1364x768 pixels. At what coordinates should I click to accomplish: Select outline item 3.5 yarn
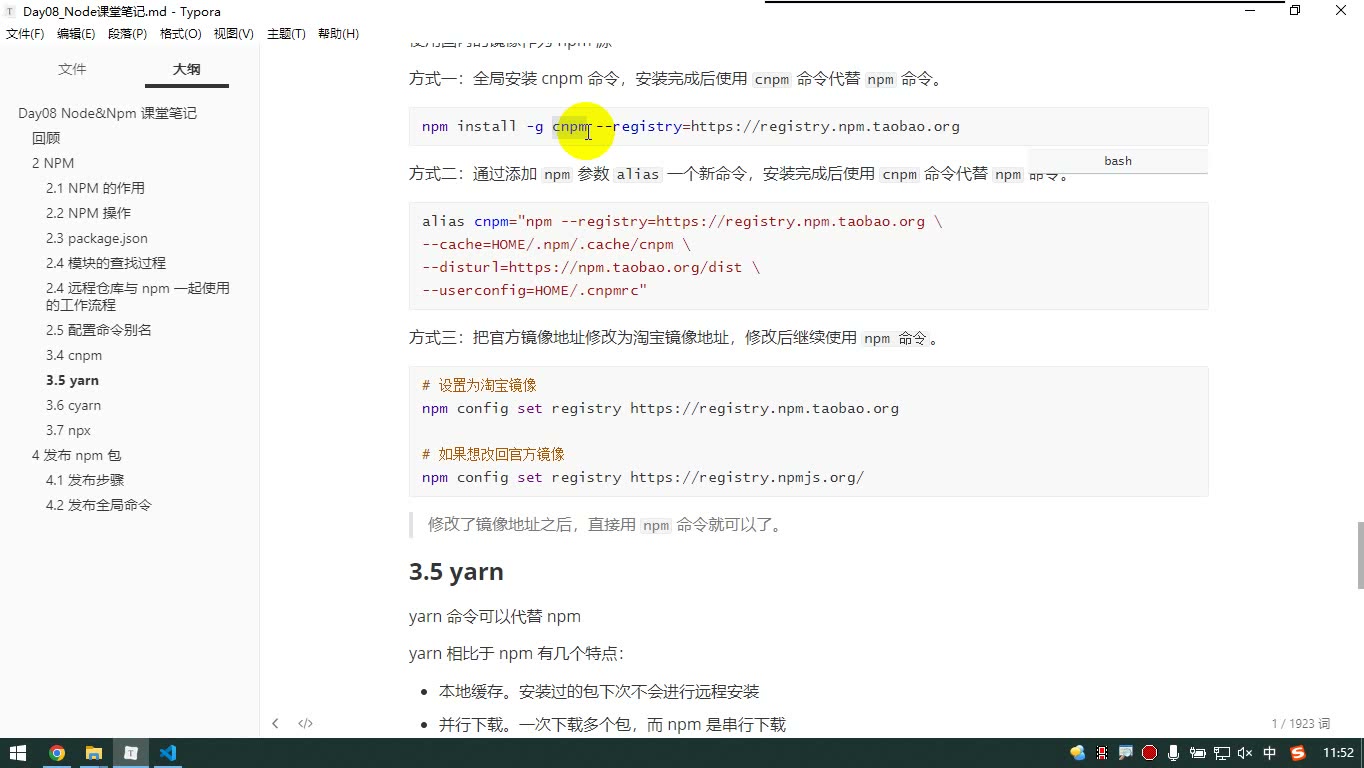click(72, 380)
